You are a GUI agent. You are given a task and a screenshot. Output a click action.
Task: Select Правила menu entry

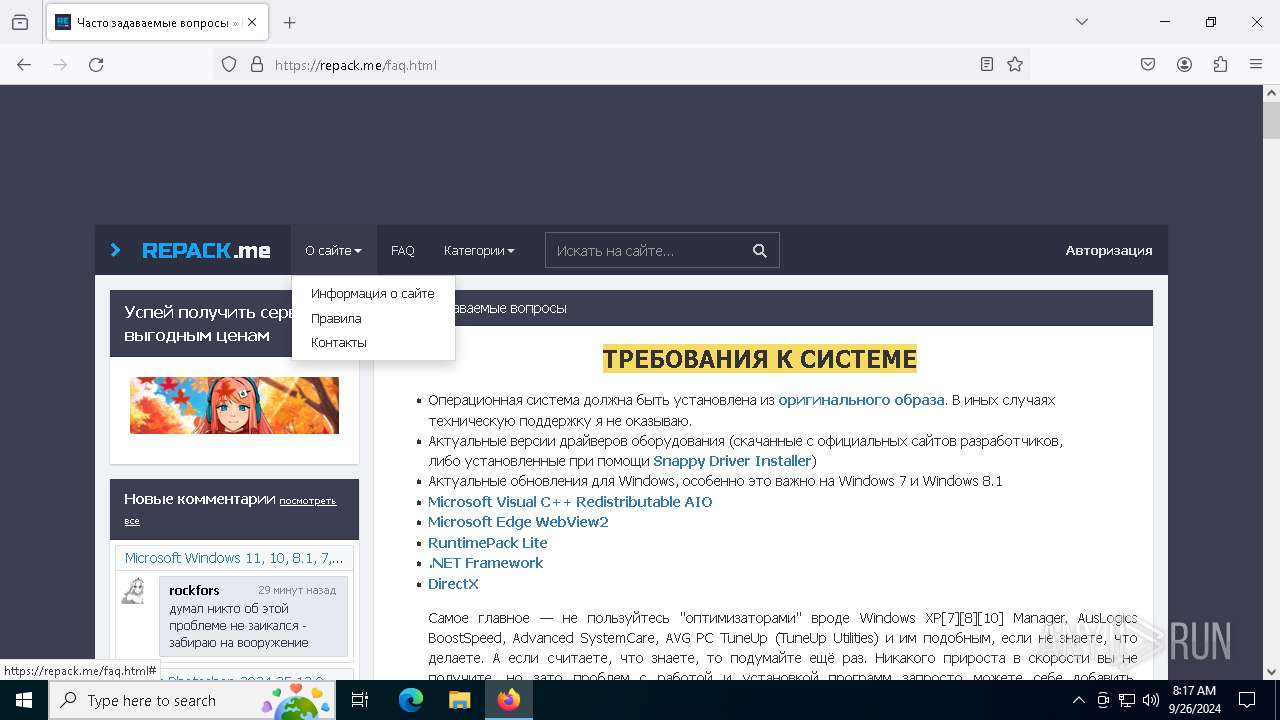click(x=336, y=319)
